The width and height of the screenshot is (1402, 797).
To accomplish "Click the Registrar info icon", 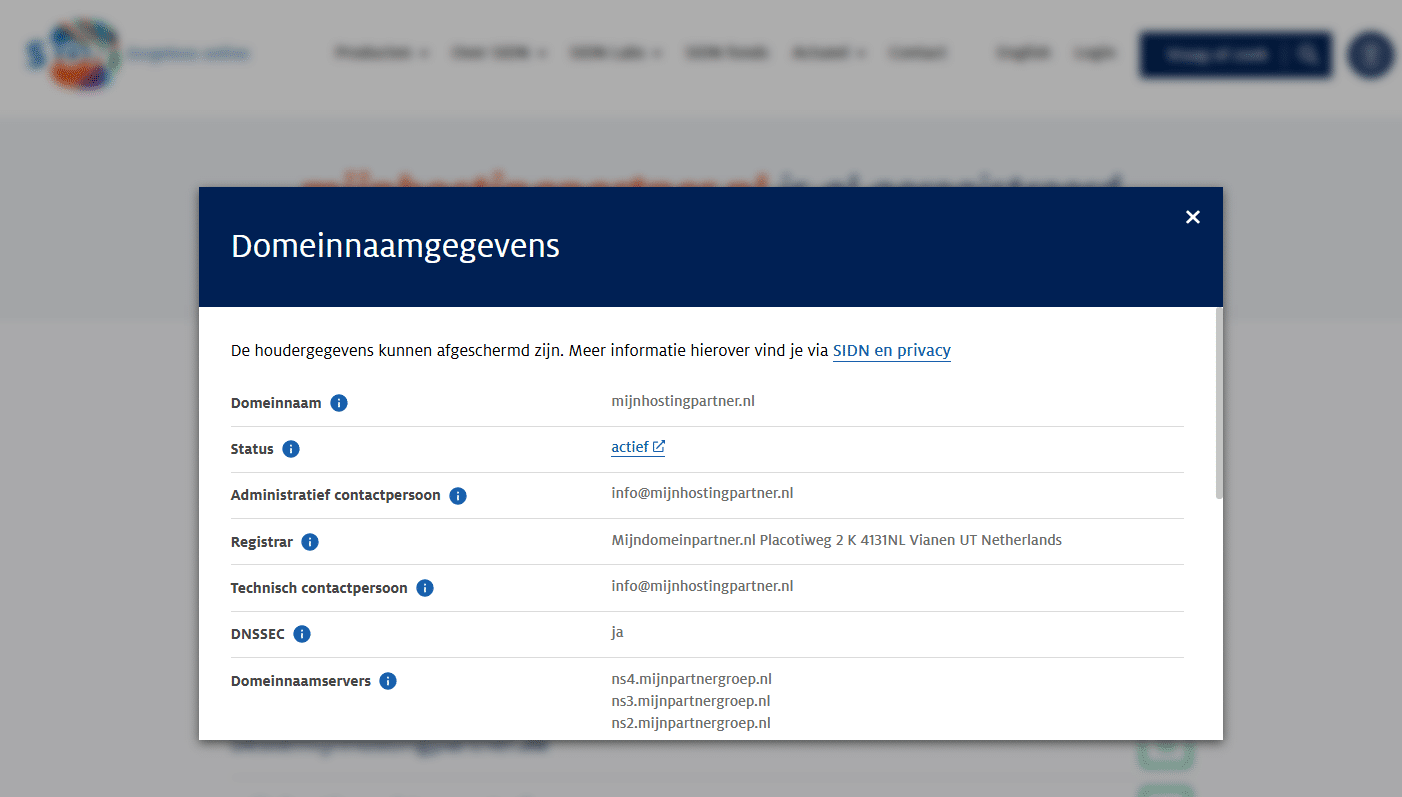I will click(309, 541).
